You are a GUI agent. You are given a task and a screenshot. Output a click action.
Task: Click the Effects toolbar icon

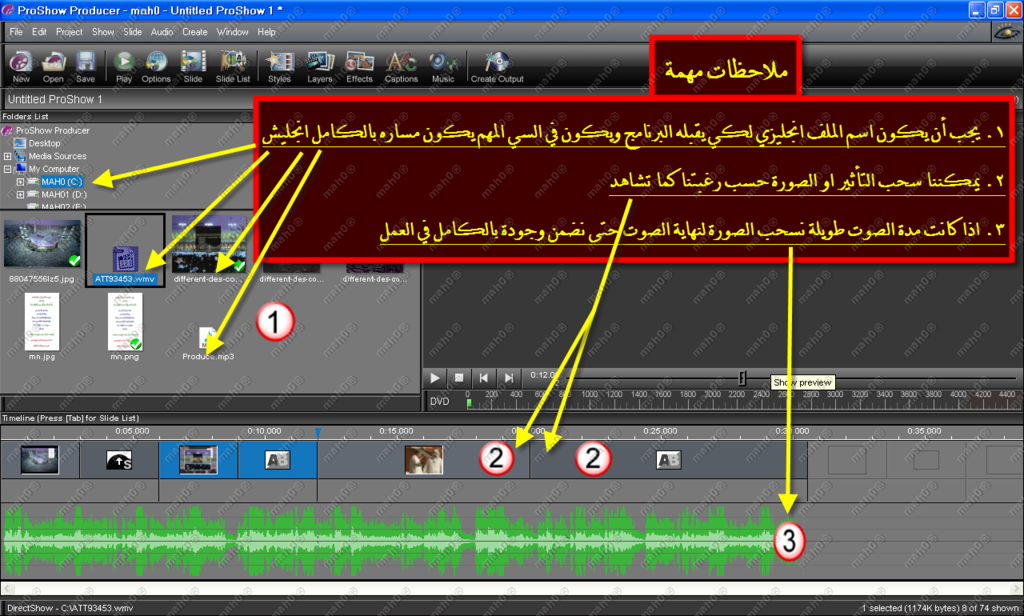click(359, 62)
